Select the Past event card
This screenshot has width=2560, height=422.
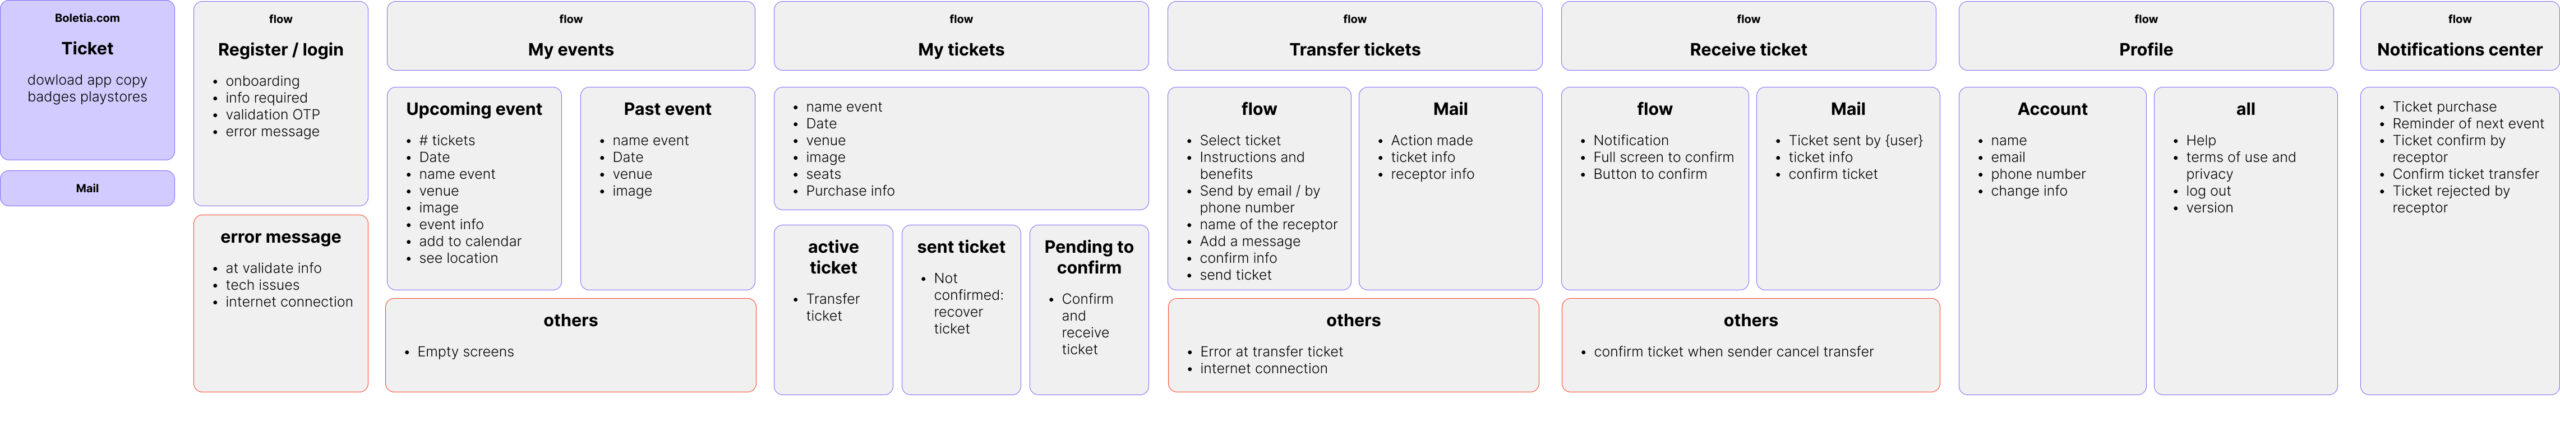click(x=667, y=188)
